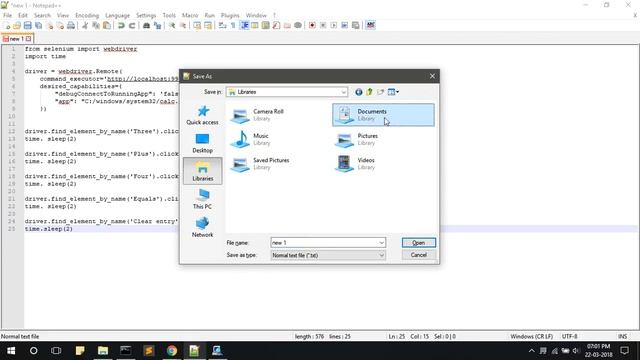Screen dimensions: 640x360
Task: Open the Encoding menu
Action: pyautogui.click(x=87, y=15)
